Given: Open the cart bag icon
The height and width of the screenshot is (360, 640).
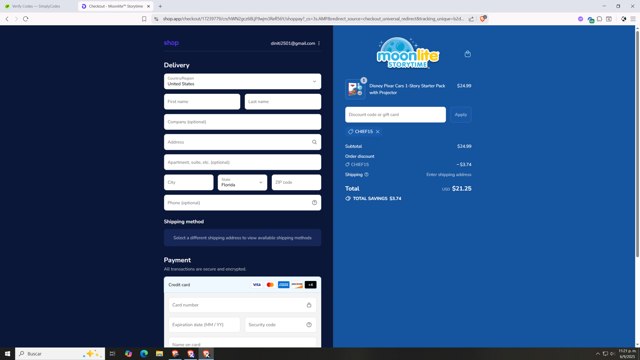Looking at the screenshot, I should coord(468,54).
